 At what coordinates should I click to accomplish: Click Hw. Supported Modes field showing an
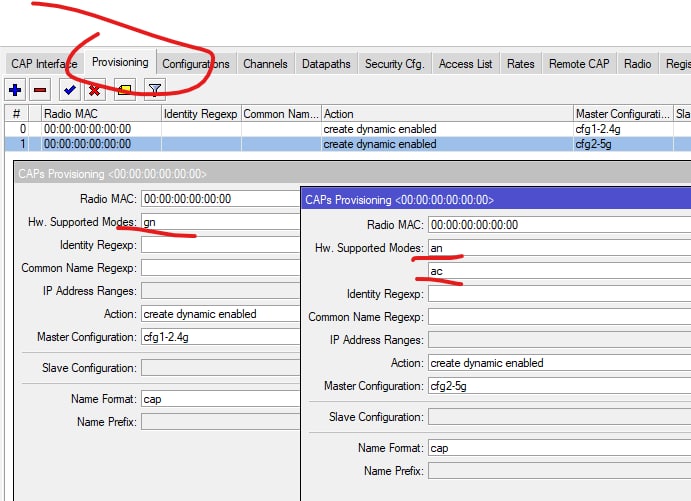(559, 248)
